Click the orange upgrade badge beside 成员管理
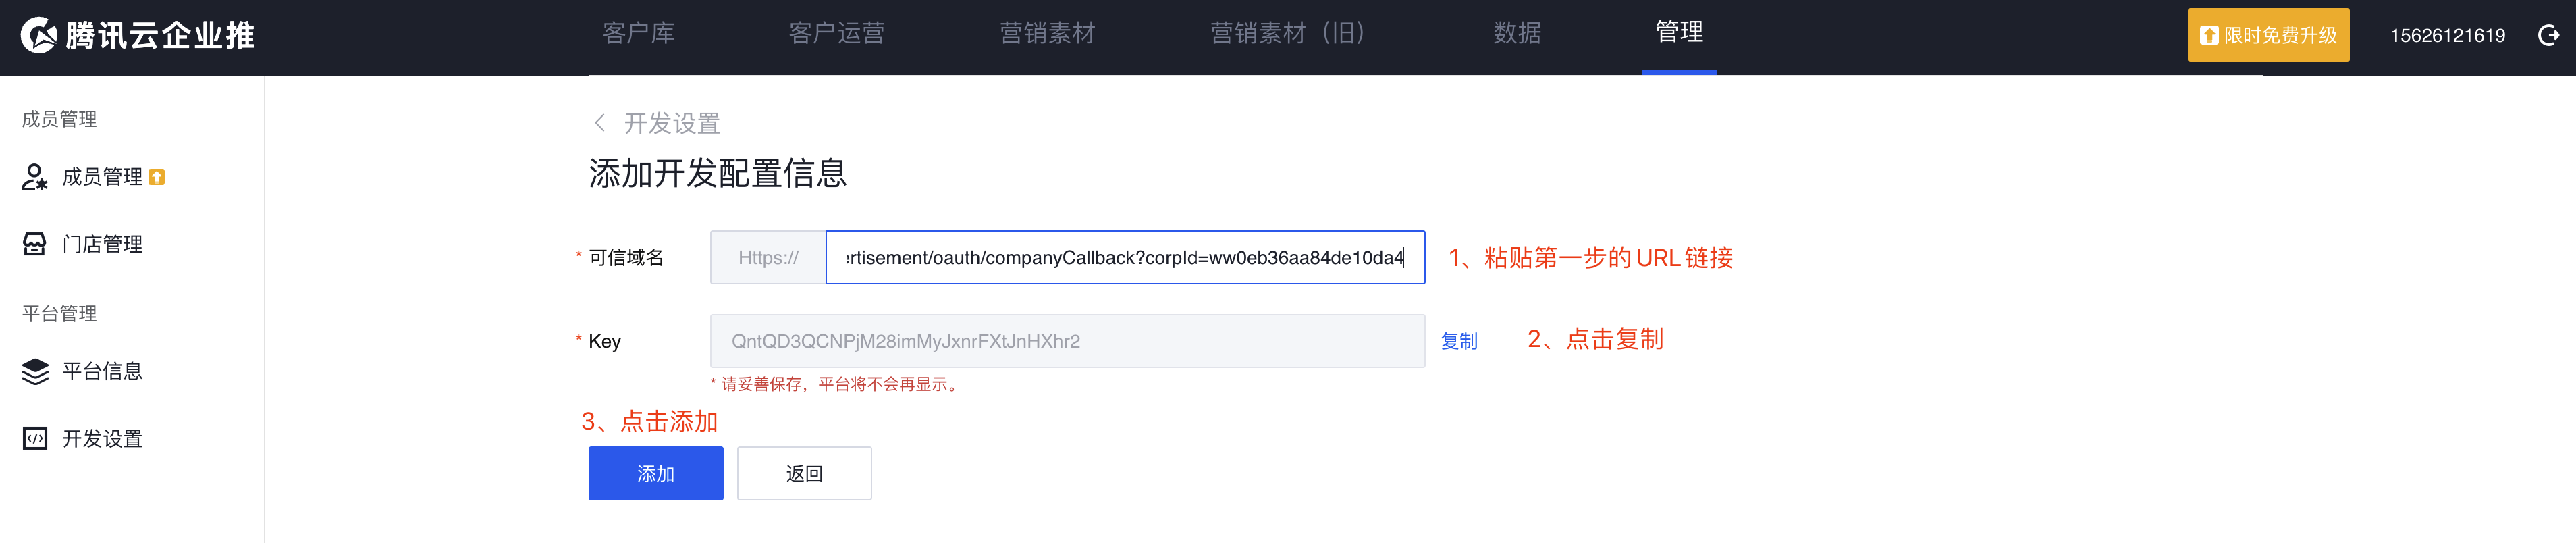 [156, 177]
